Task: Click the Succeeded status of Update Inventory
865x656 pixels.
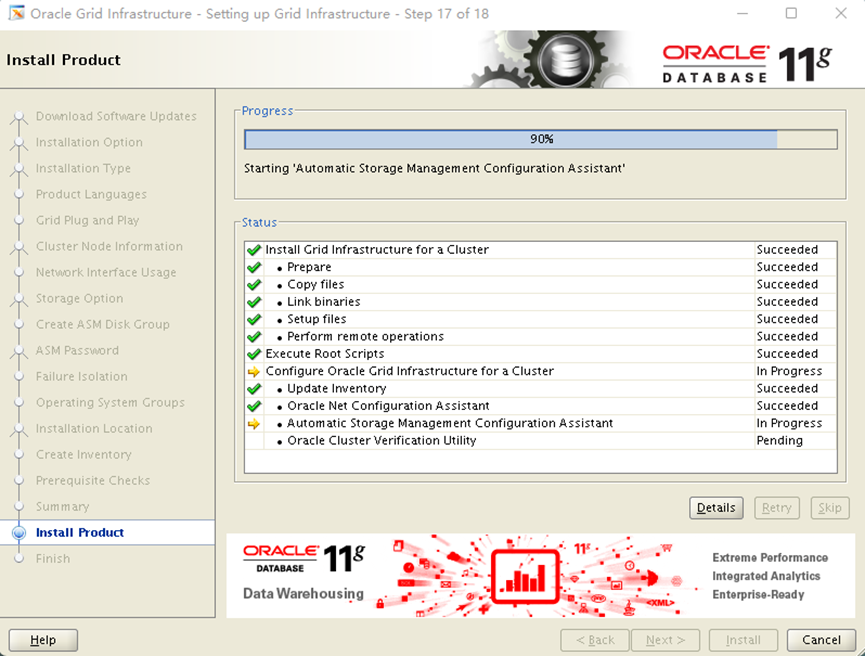Action: click(787, 389)
